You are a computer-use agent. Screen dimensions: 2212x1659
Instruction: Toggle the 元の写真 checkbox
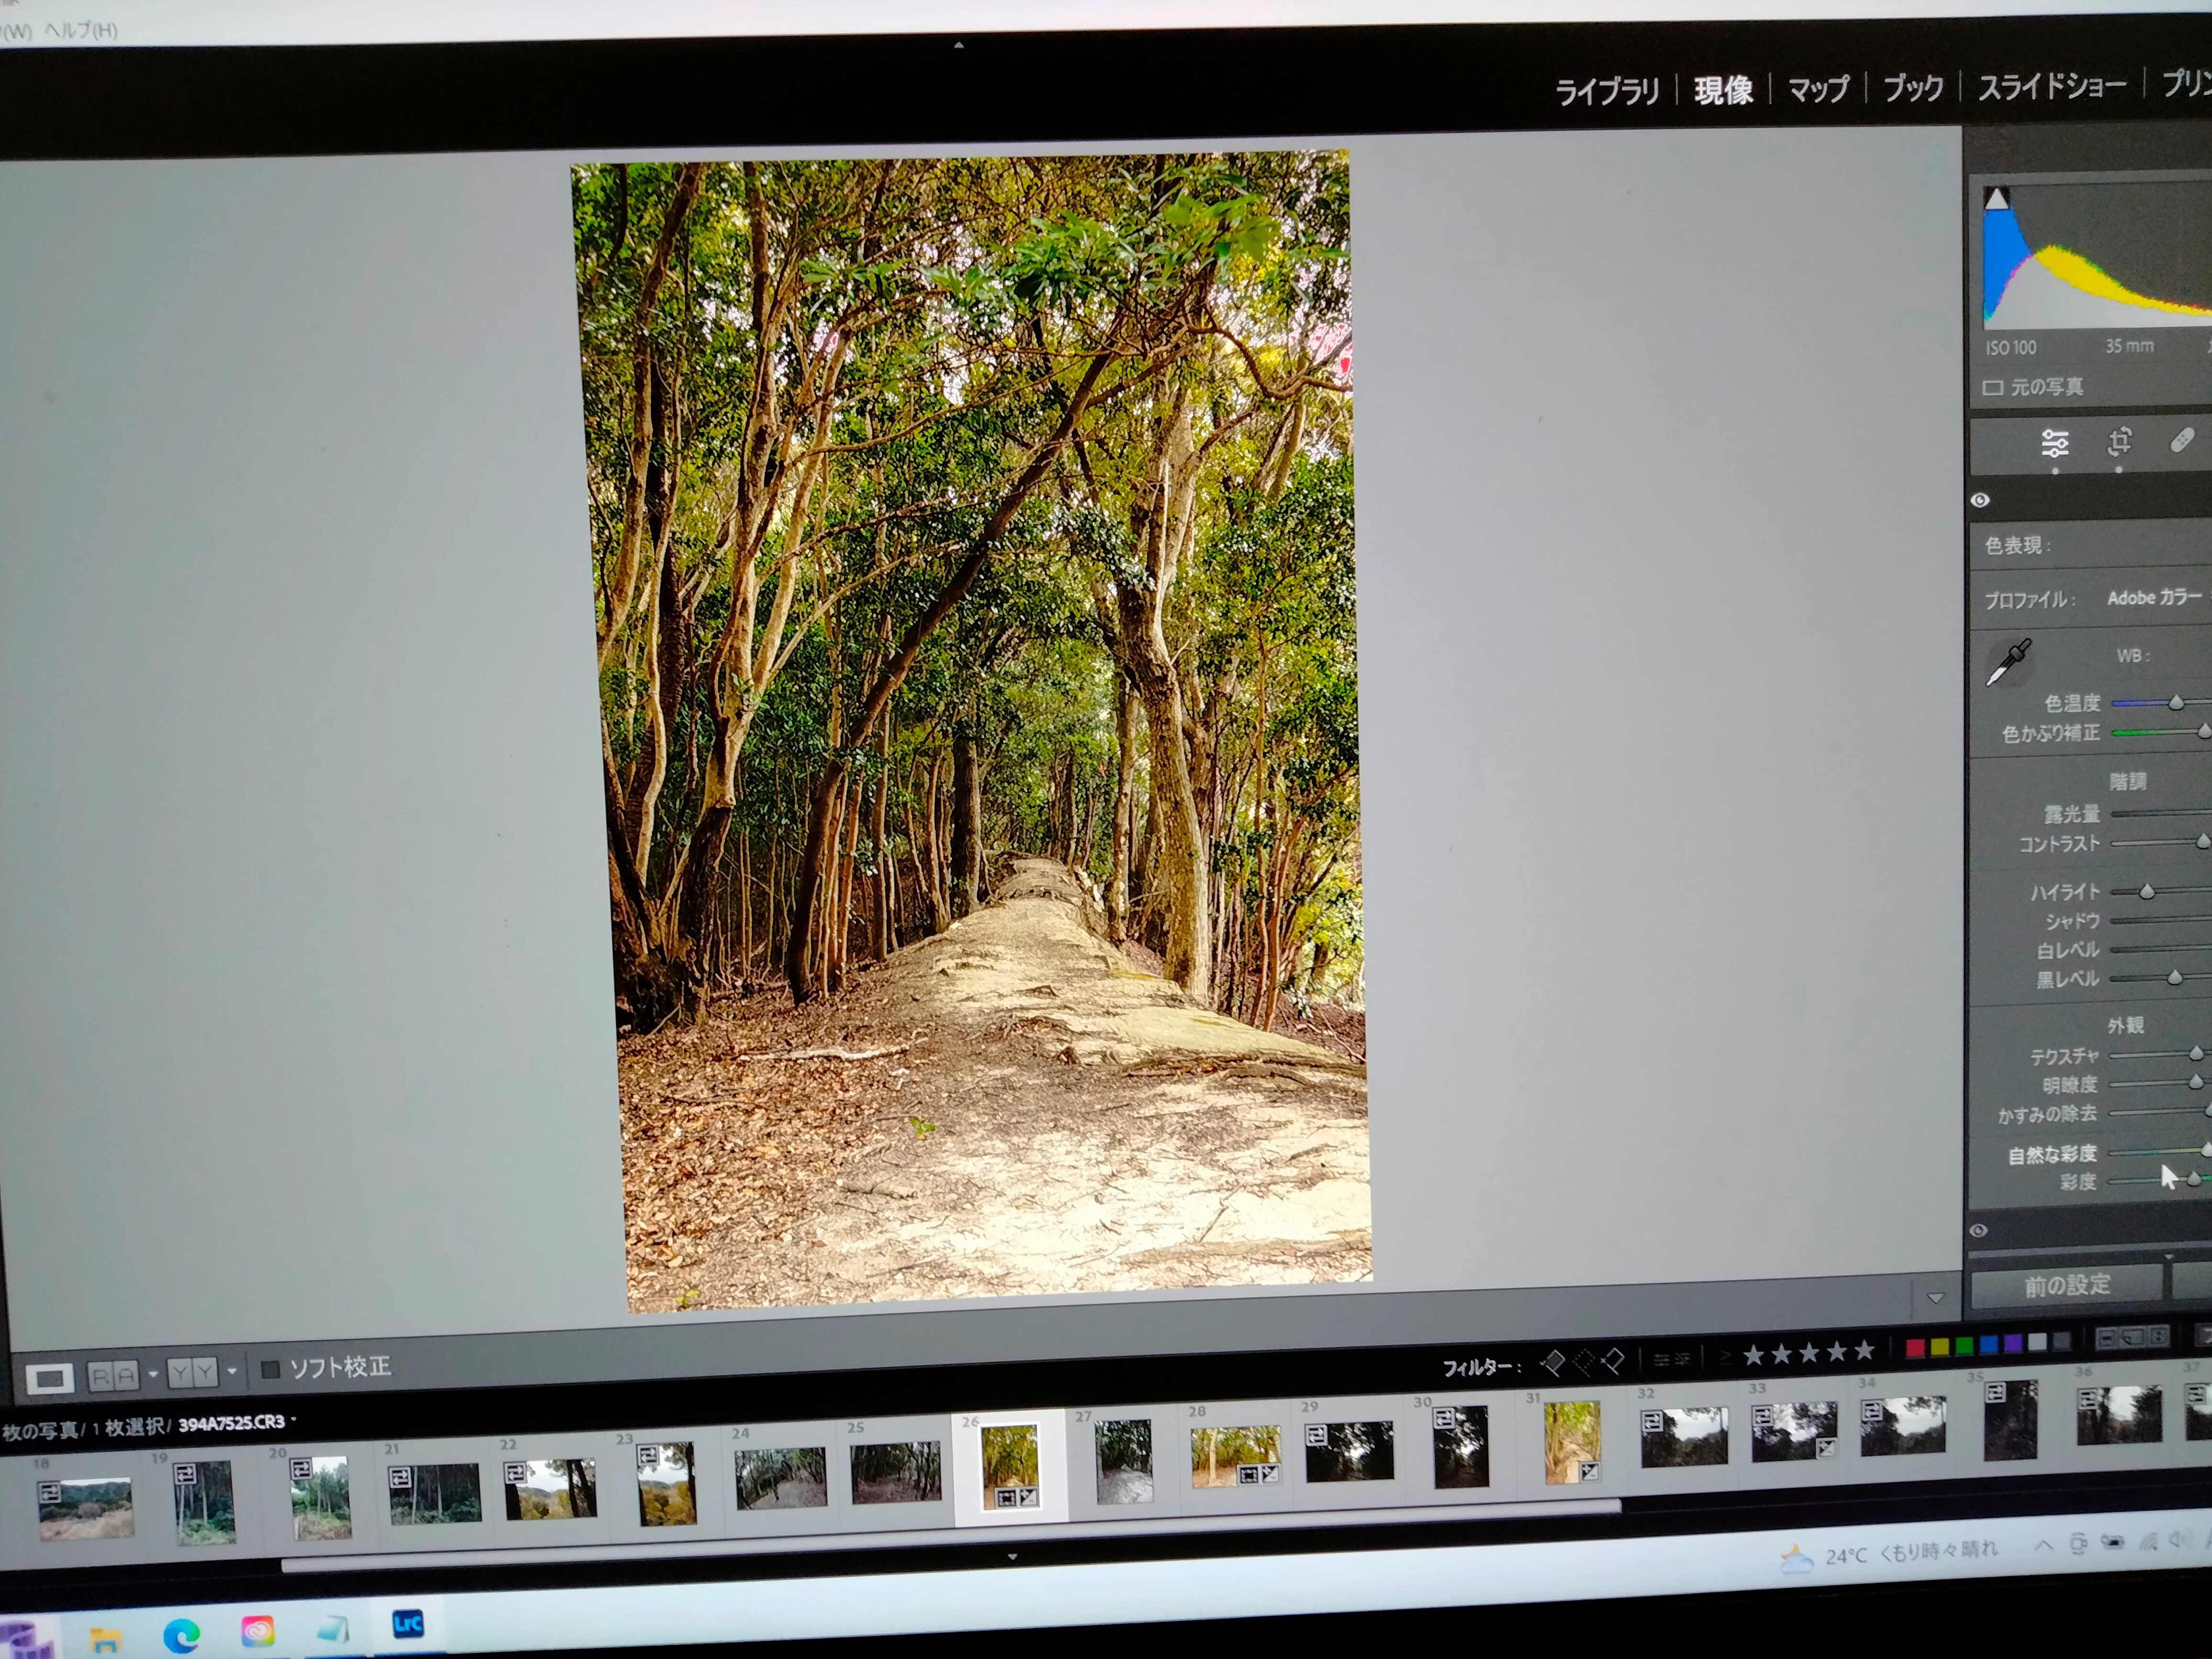click(x=1993, y=388)
